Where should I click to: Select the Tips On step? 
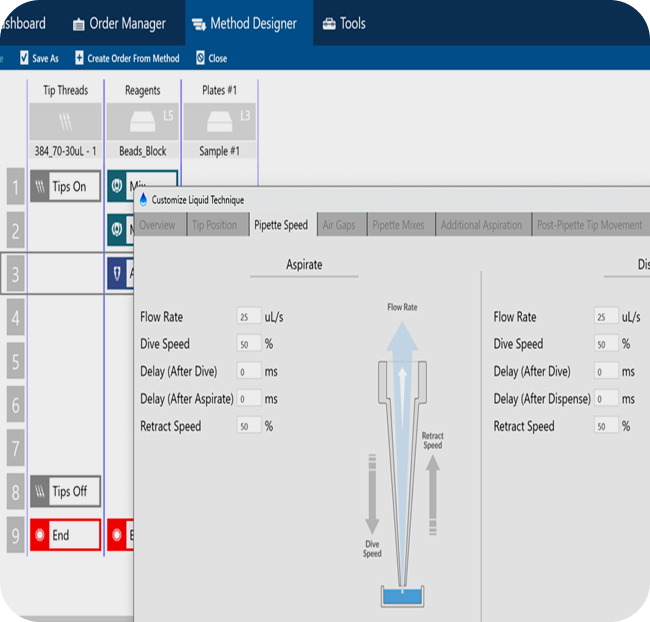[65, 186]
